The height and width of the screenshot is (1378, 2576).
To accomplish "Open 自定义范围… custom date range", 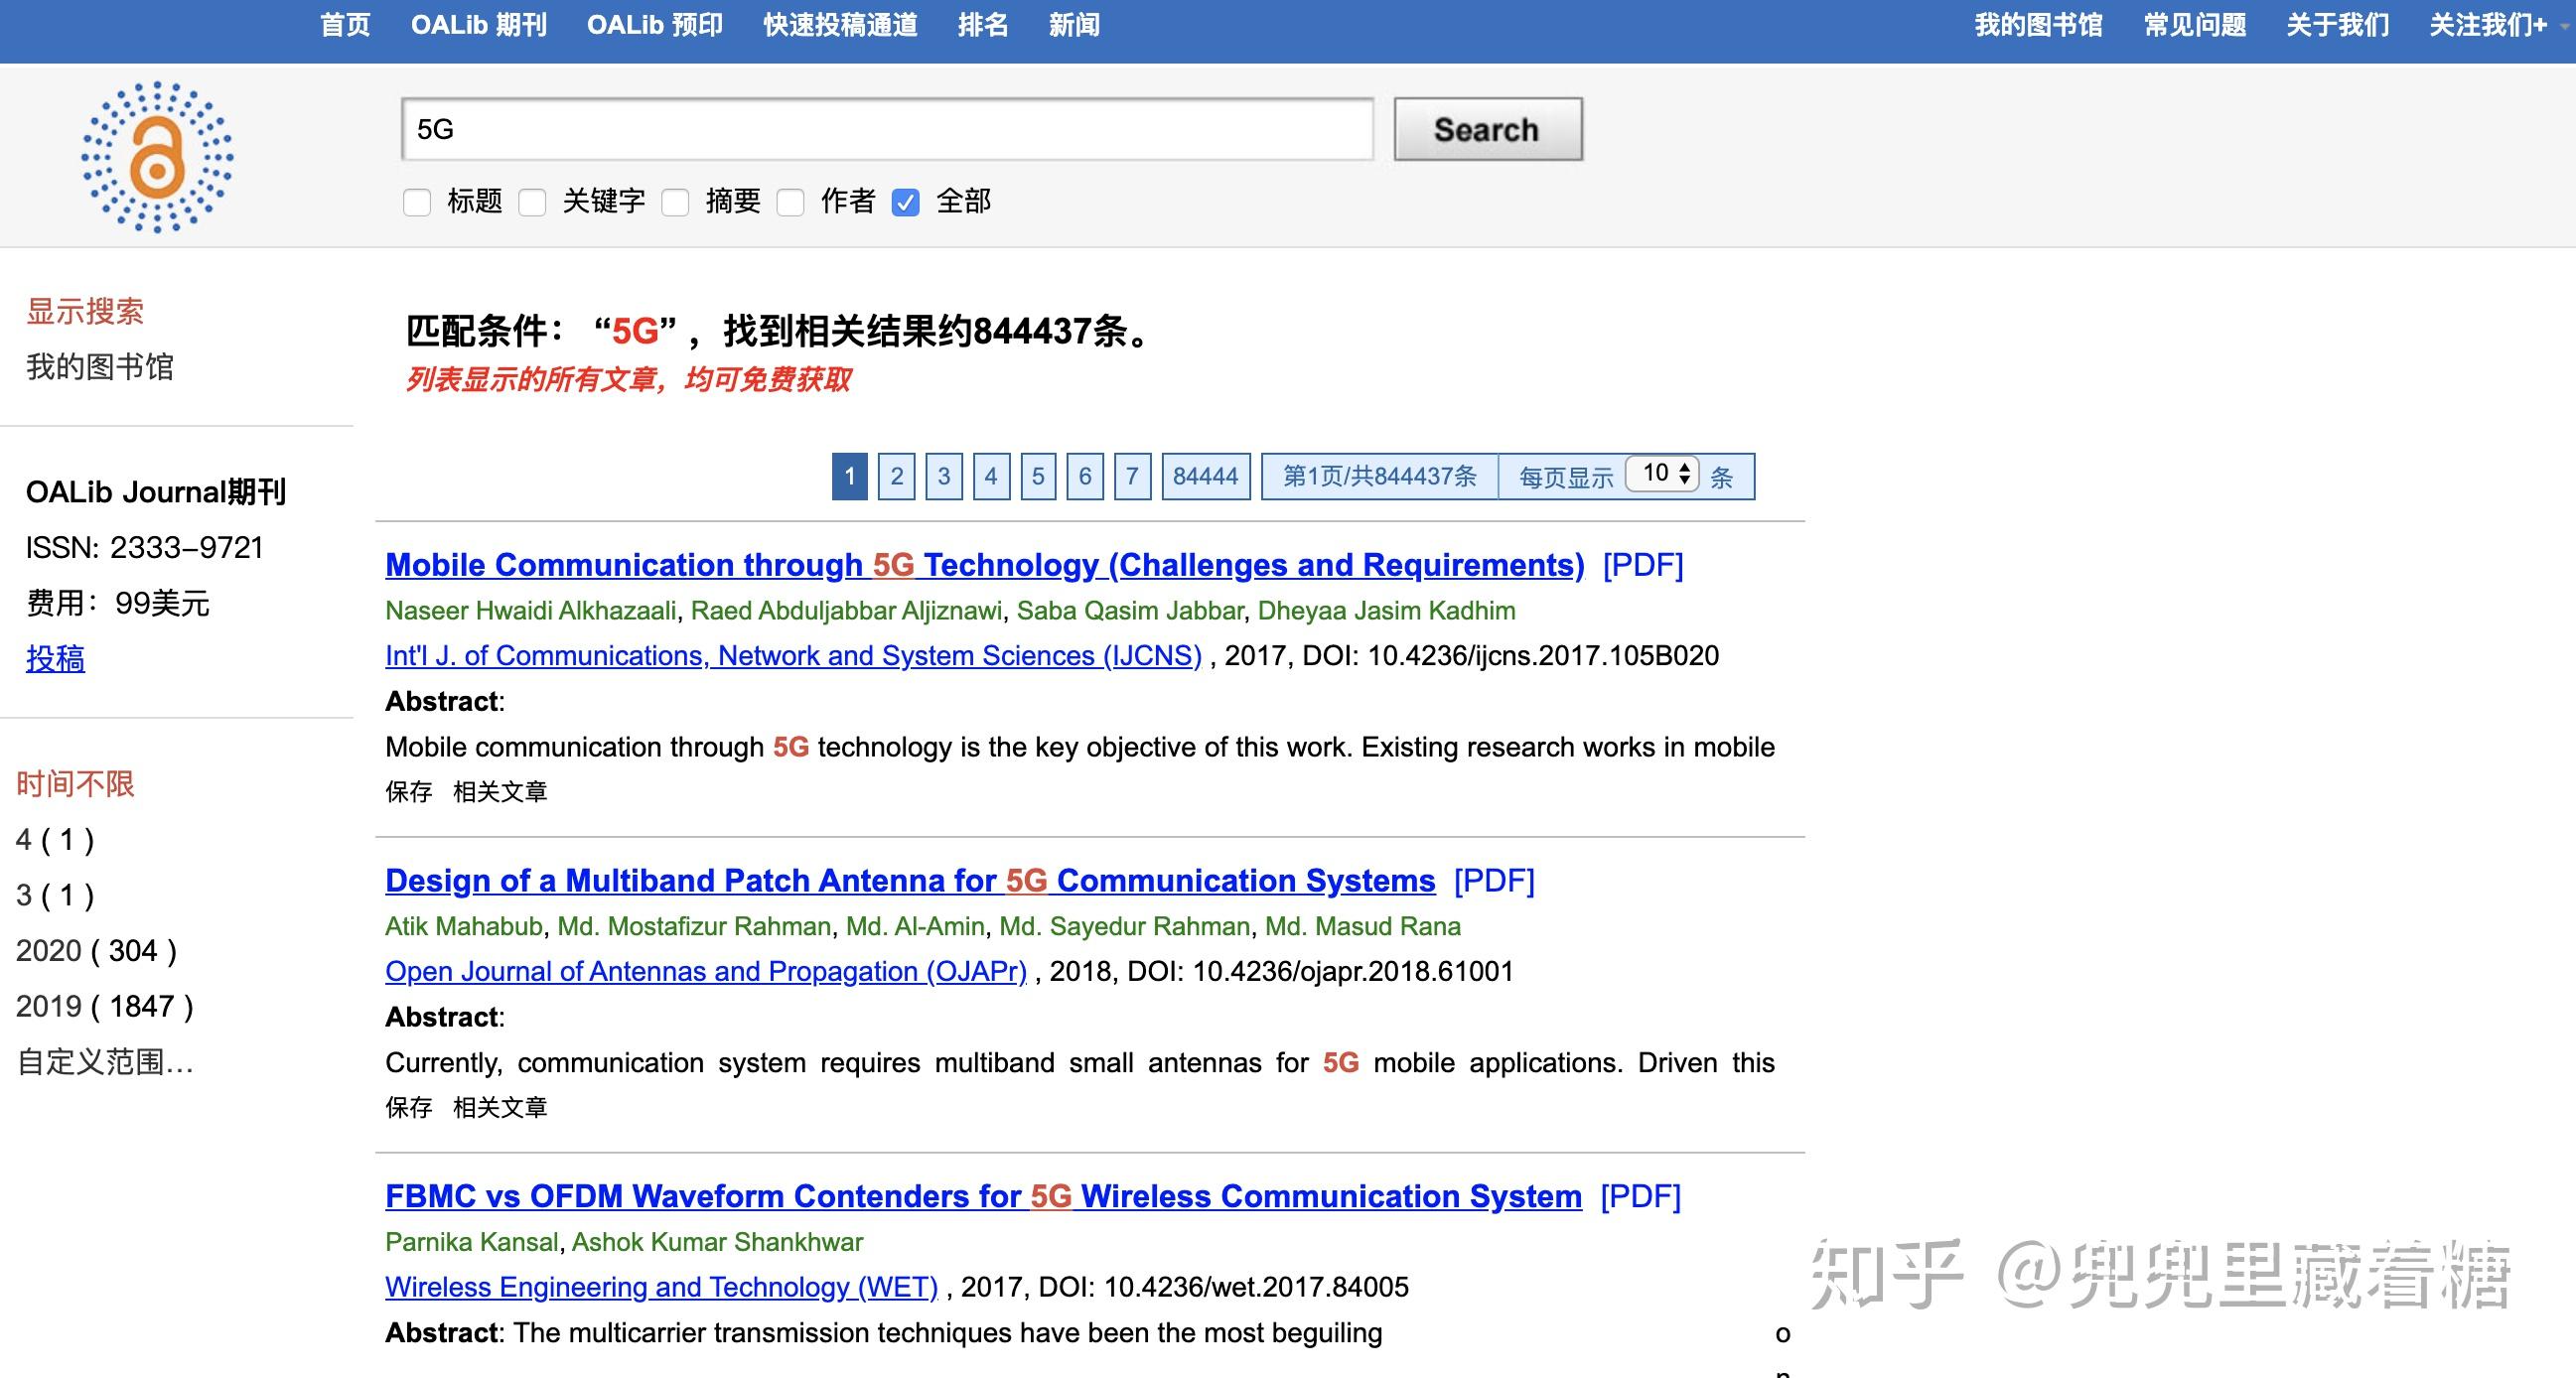I will (x=105, y=1062).
